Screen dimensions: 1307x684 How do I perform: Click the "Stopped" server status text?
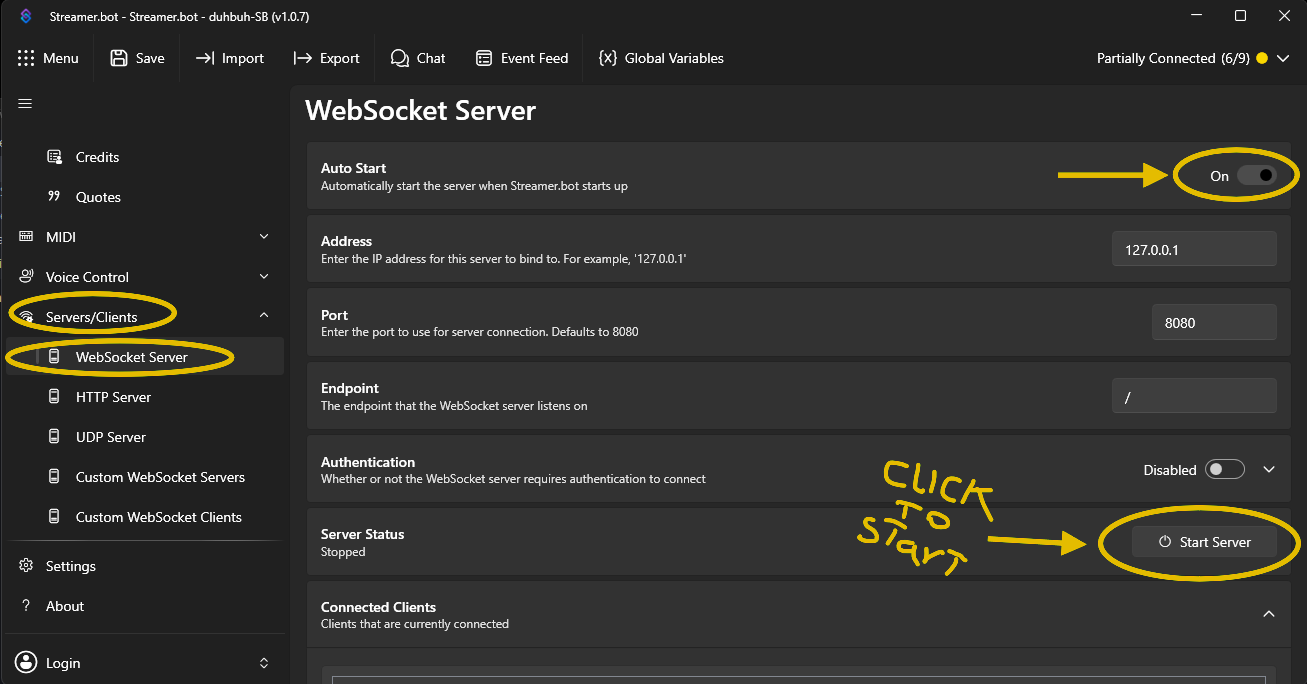click(343, 552)
